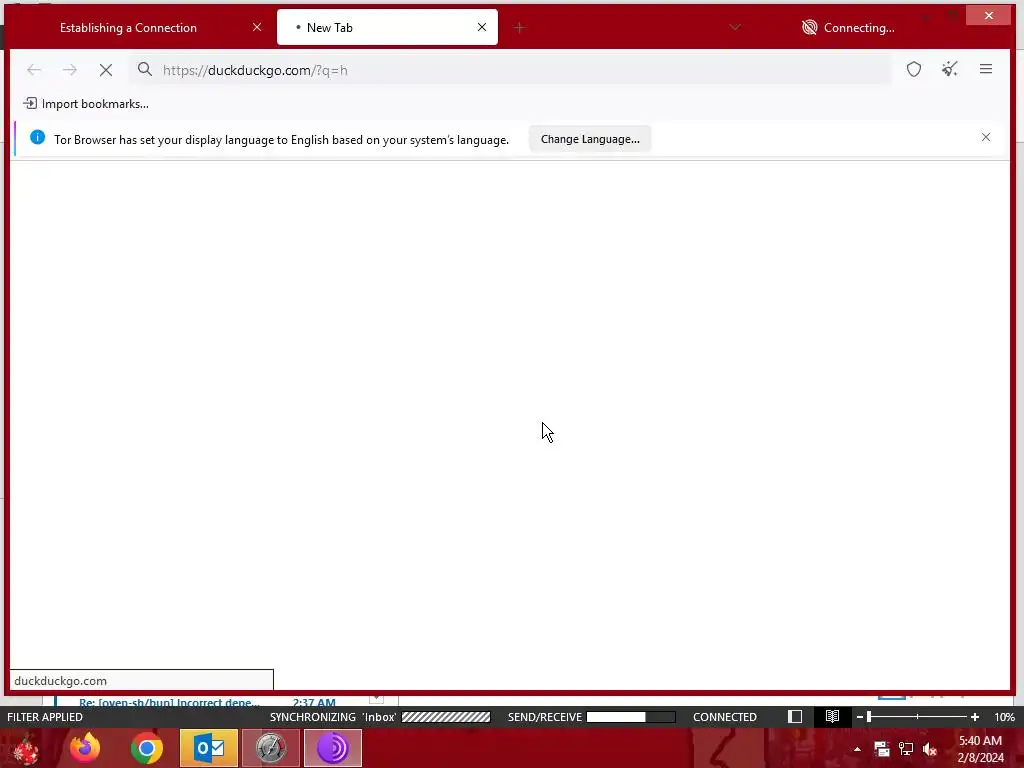The width and height of the screenshot is (1024, 768).
Task: Click the blue info icon in the notification
Action: click(37, 138)
